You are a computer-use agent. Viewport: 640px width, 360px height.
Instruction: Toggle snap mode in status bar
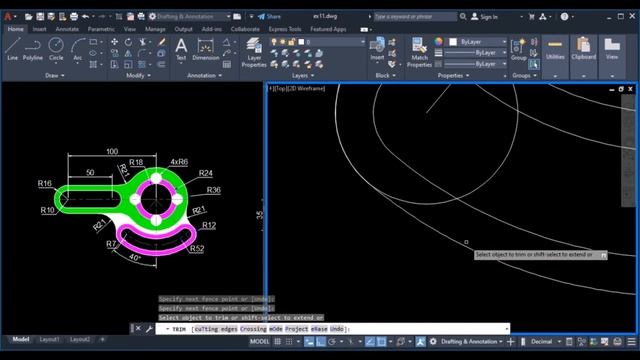pyautogui.click(x=289, y=342)
